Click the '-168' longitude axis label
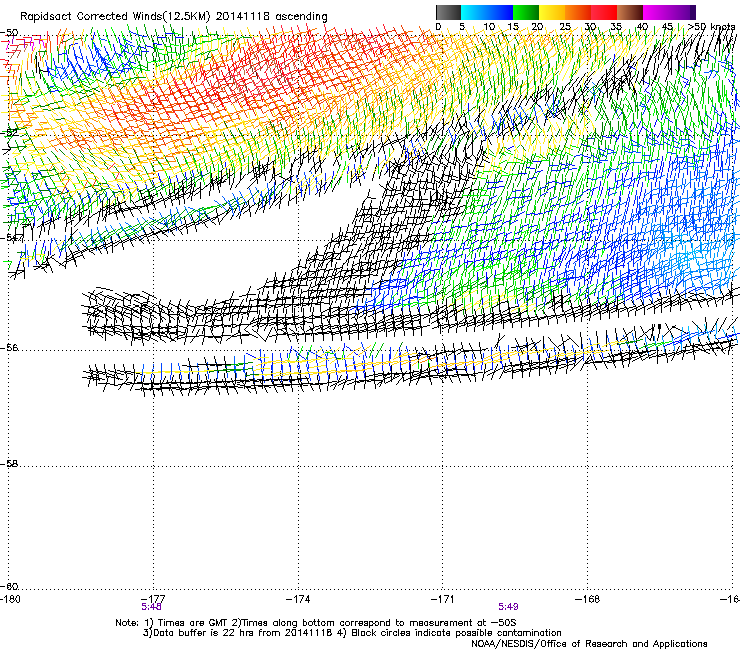740x650 pixels. pyautogui.click(x=588, y=599)
